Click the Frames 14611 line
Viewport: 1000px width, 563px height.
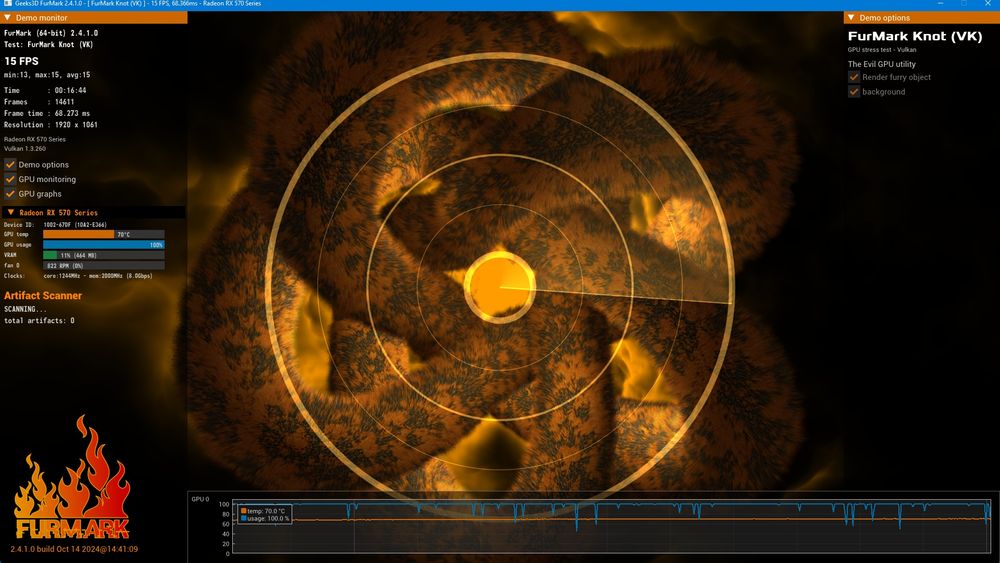tap(39, 102)
